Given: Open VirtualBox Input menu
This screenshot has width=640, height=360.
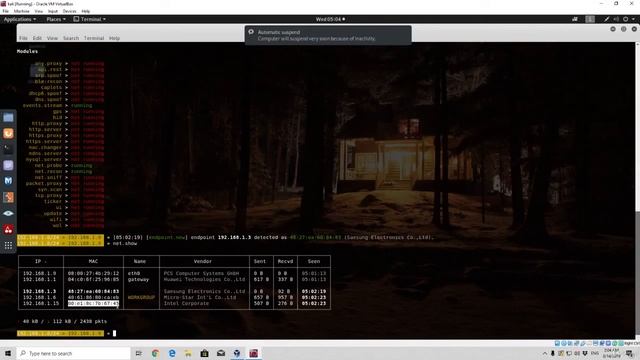Looking at the screenshot, I should 53,11.
